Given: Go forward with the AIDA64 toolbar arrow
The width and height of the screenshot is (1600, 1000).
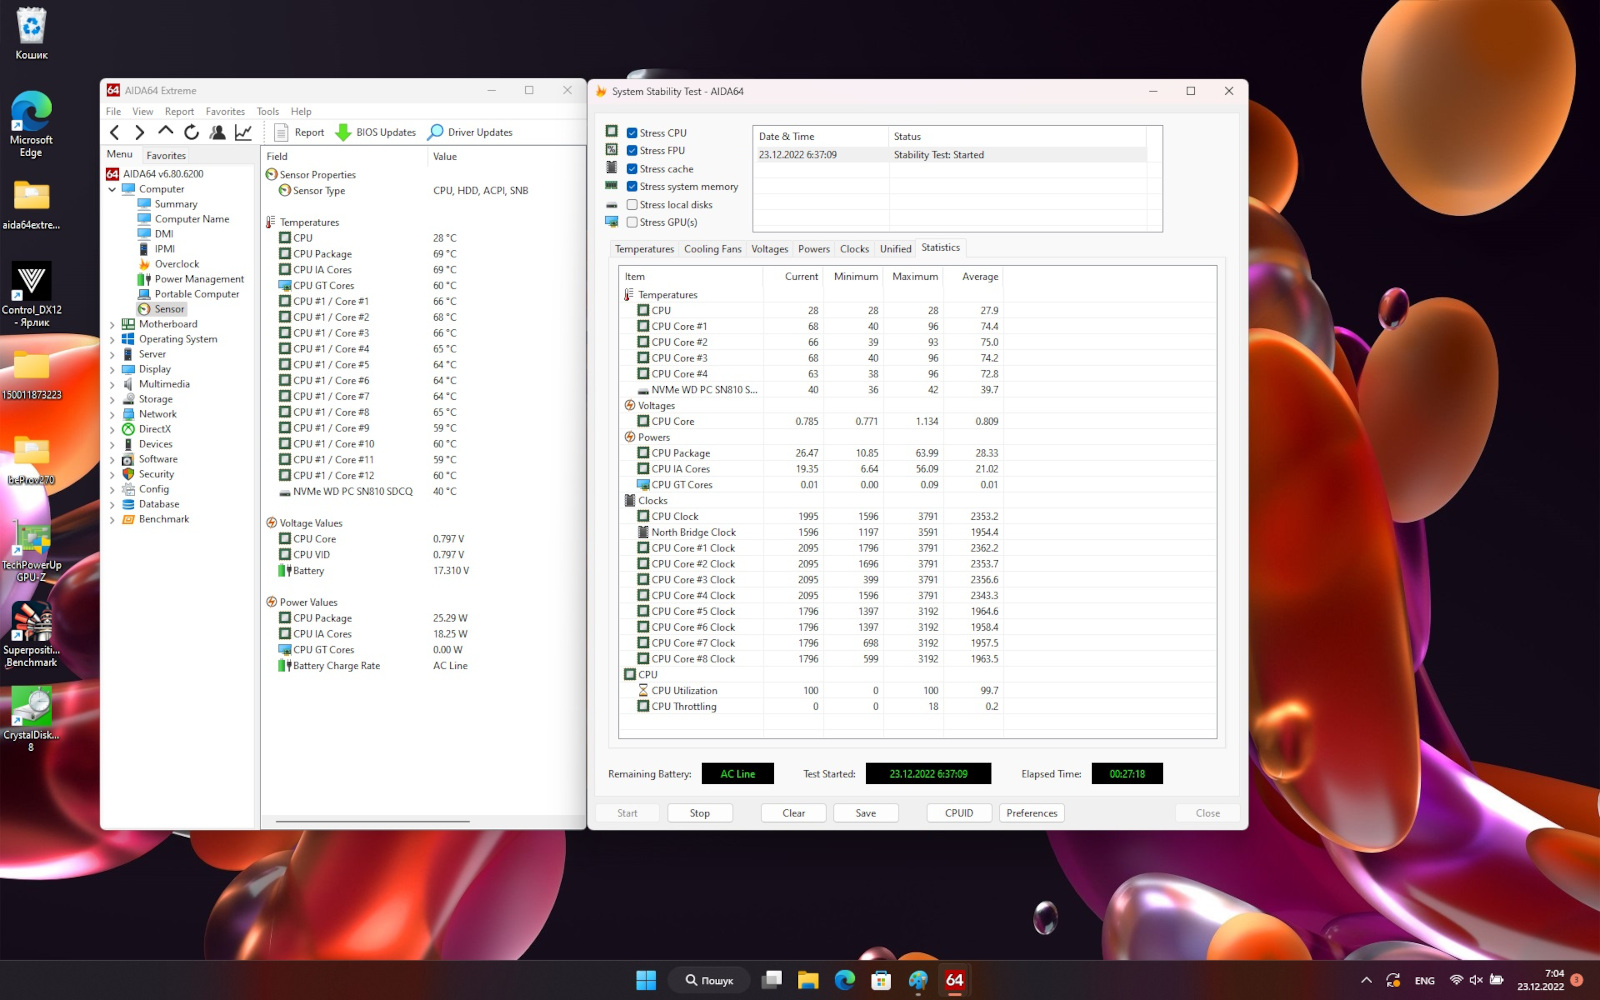Looking at the screenshot, I should [140, 132].
